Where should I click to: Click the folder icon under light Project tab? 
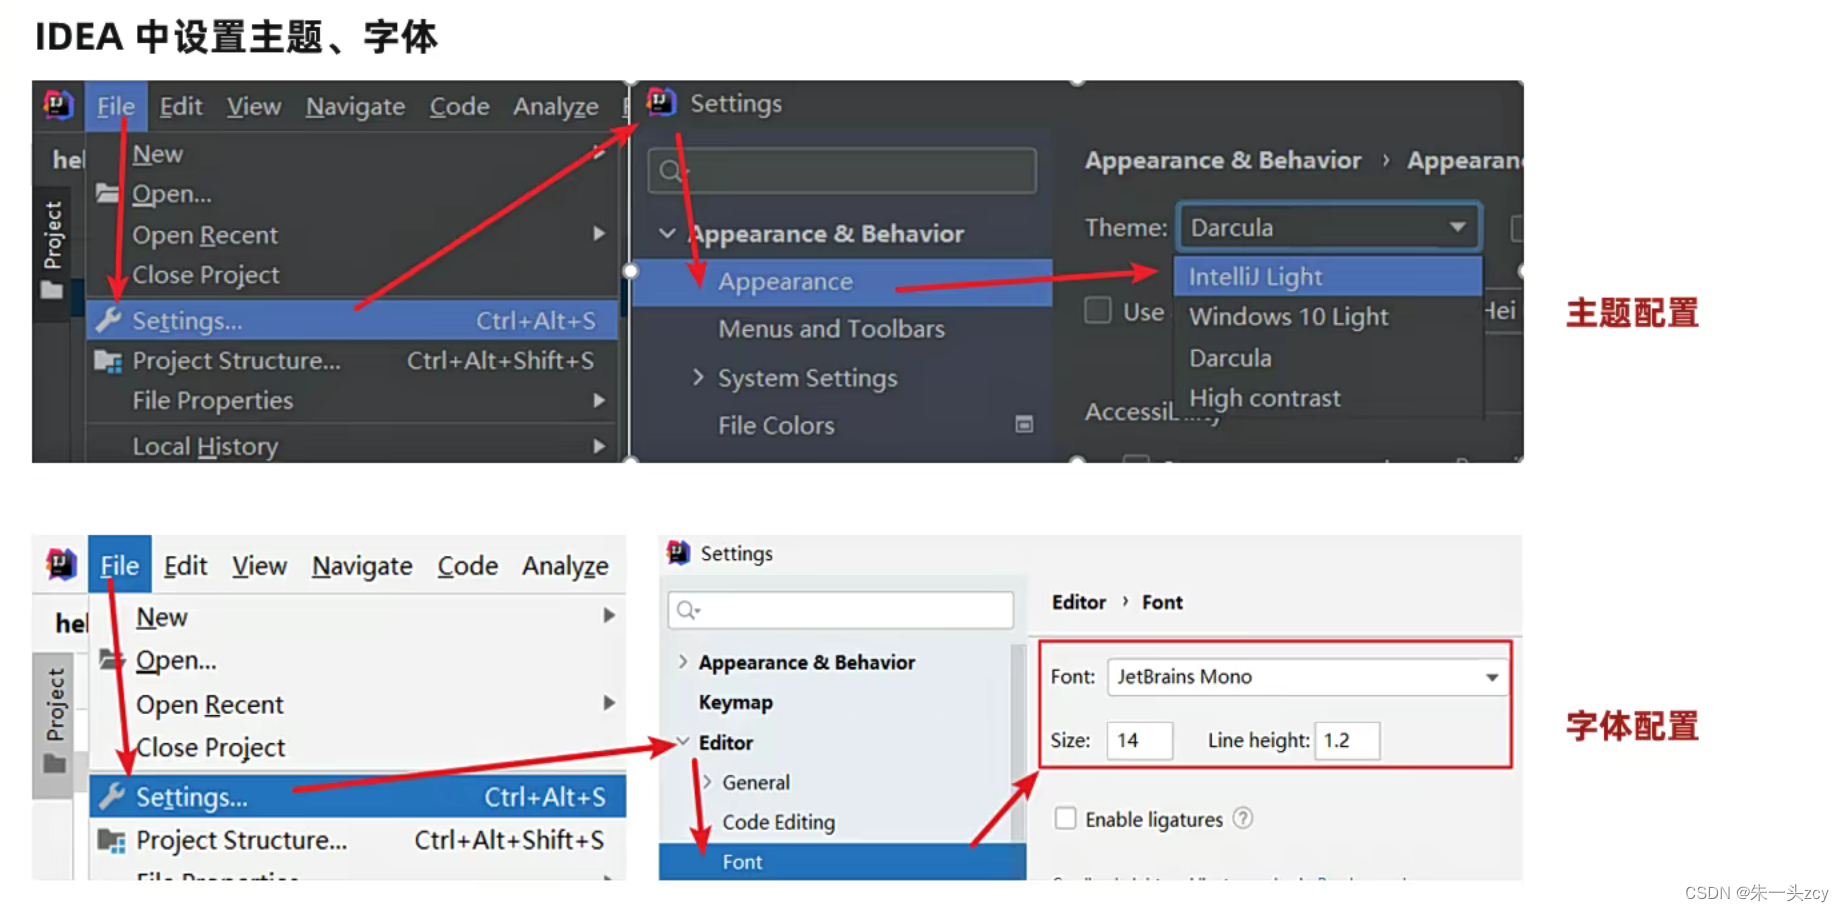(55, 764)
